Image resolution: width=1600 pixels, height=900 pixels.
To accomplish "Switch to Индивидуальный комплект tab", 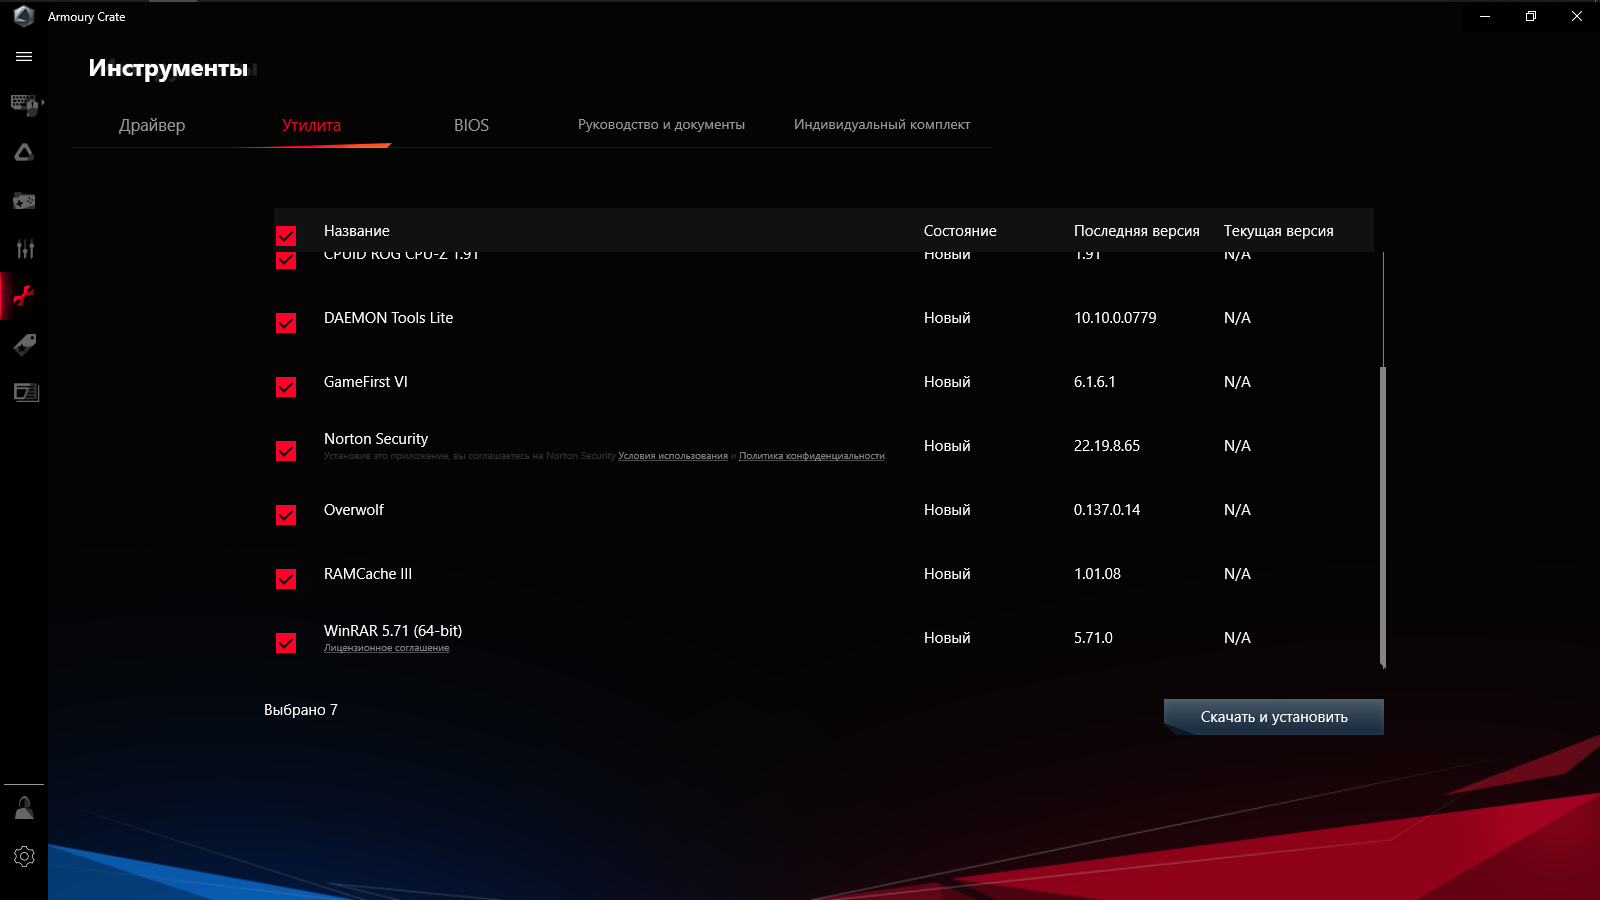I will 882,125.
